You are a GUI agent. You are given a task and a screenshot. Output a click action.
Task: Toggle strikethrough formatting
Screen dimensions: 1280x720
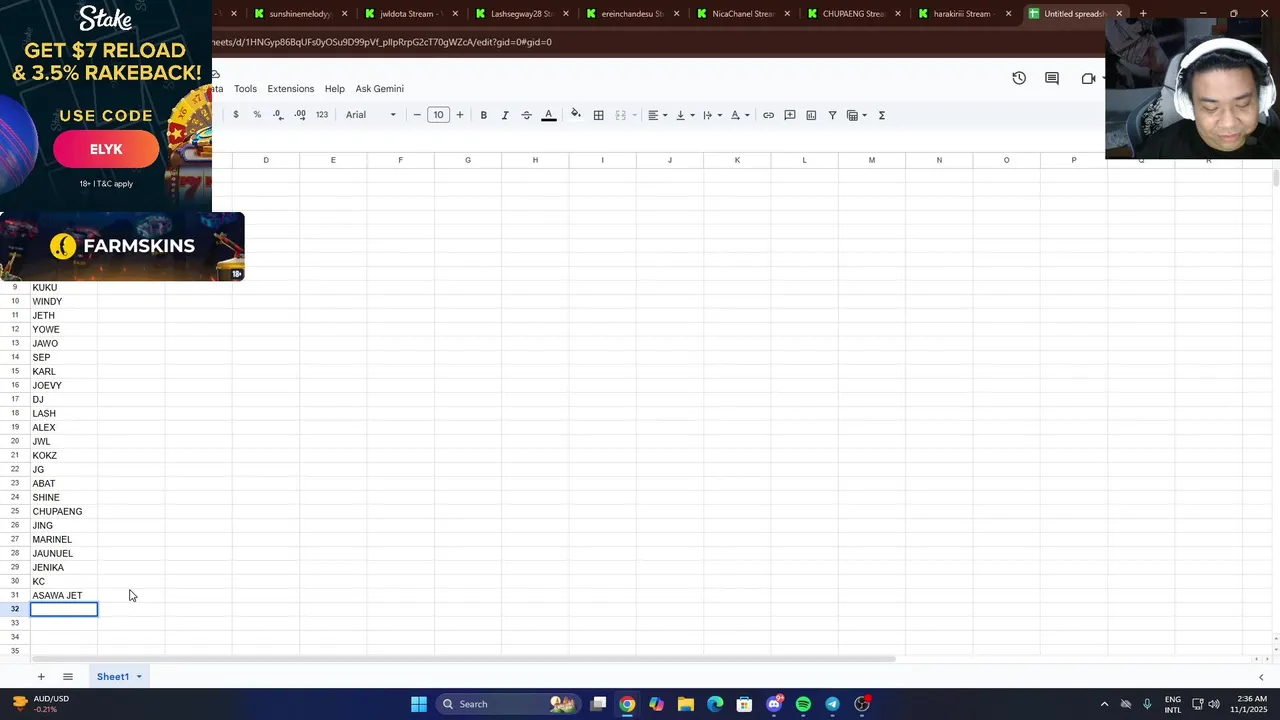point(526,115)
